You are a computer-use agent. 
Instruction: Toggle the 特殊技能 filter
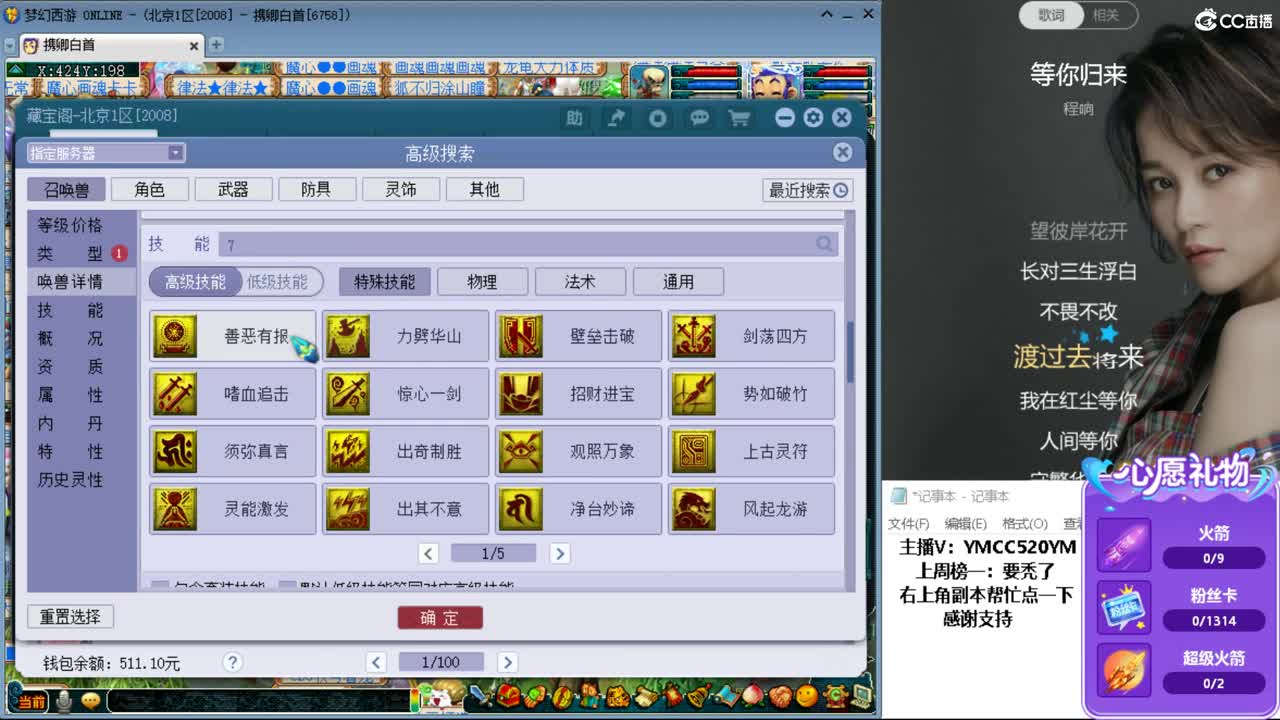(x=385, y=282)
